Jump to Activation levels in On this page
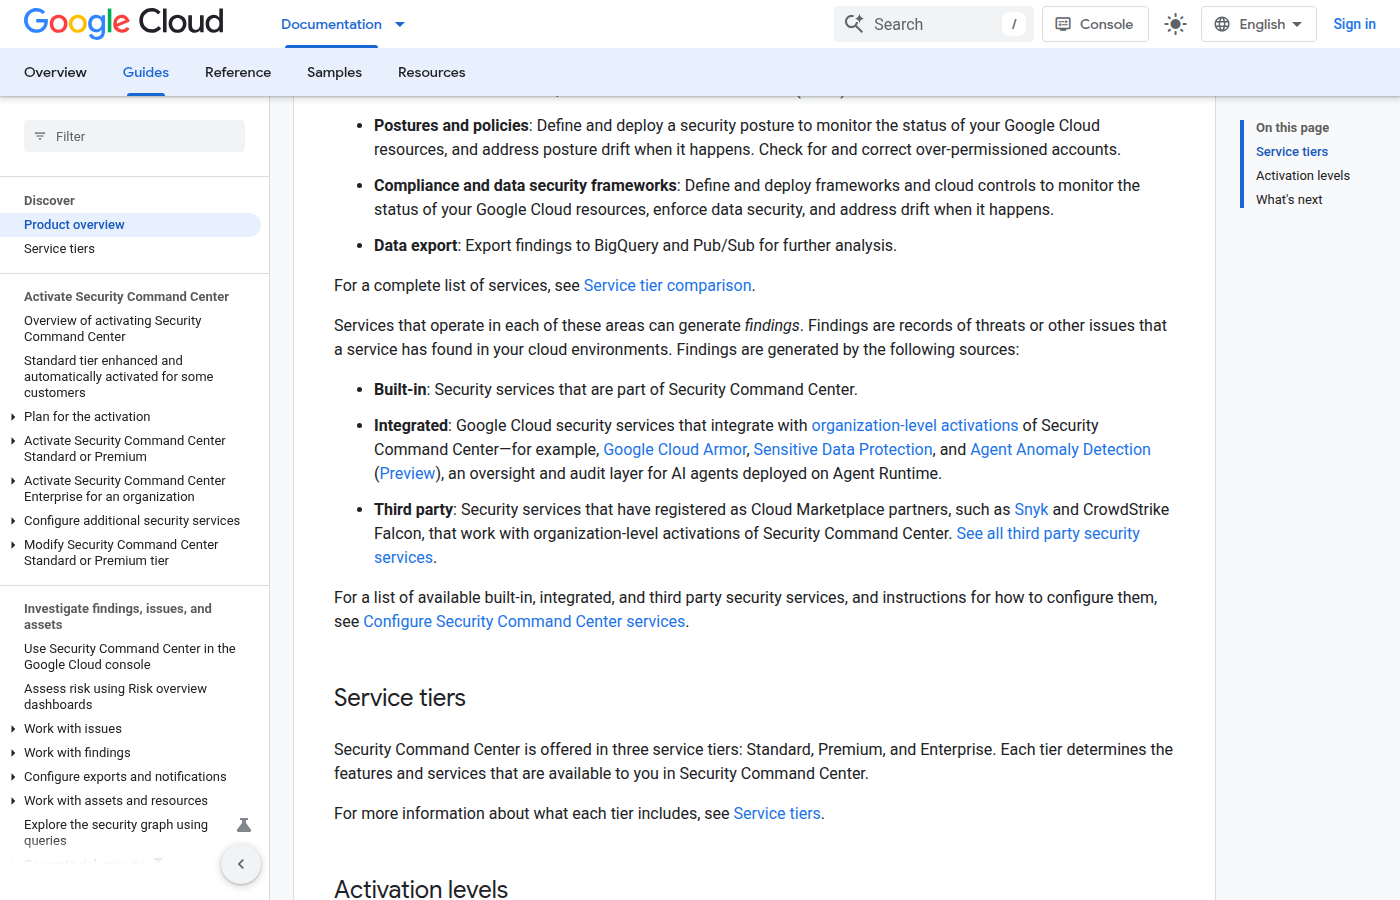1400x900 pixels. click(1303, 176)
